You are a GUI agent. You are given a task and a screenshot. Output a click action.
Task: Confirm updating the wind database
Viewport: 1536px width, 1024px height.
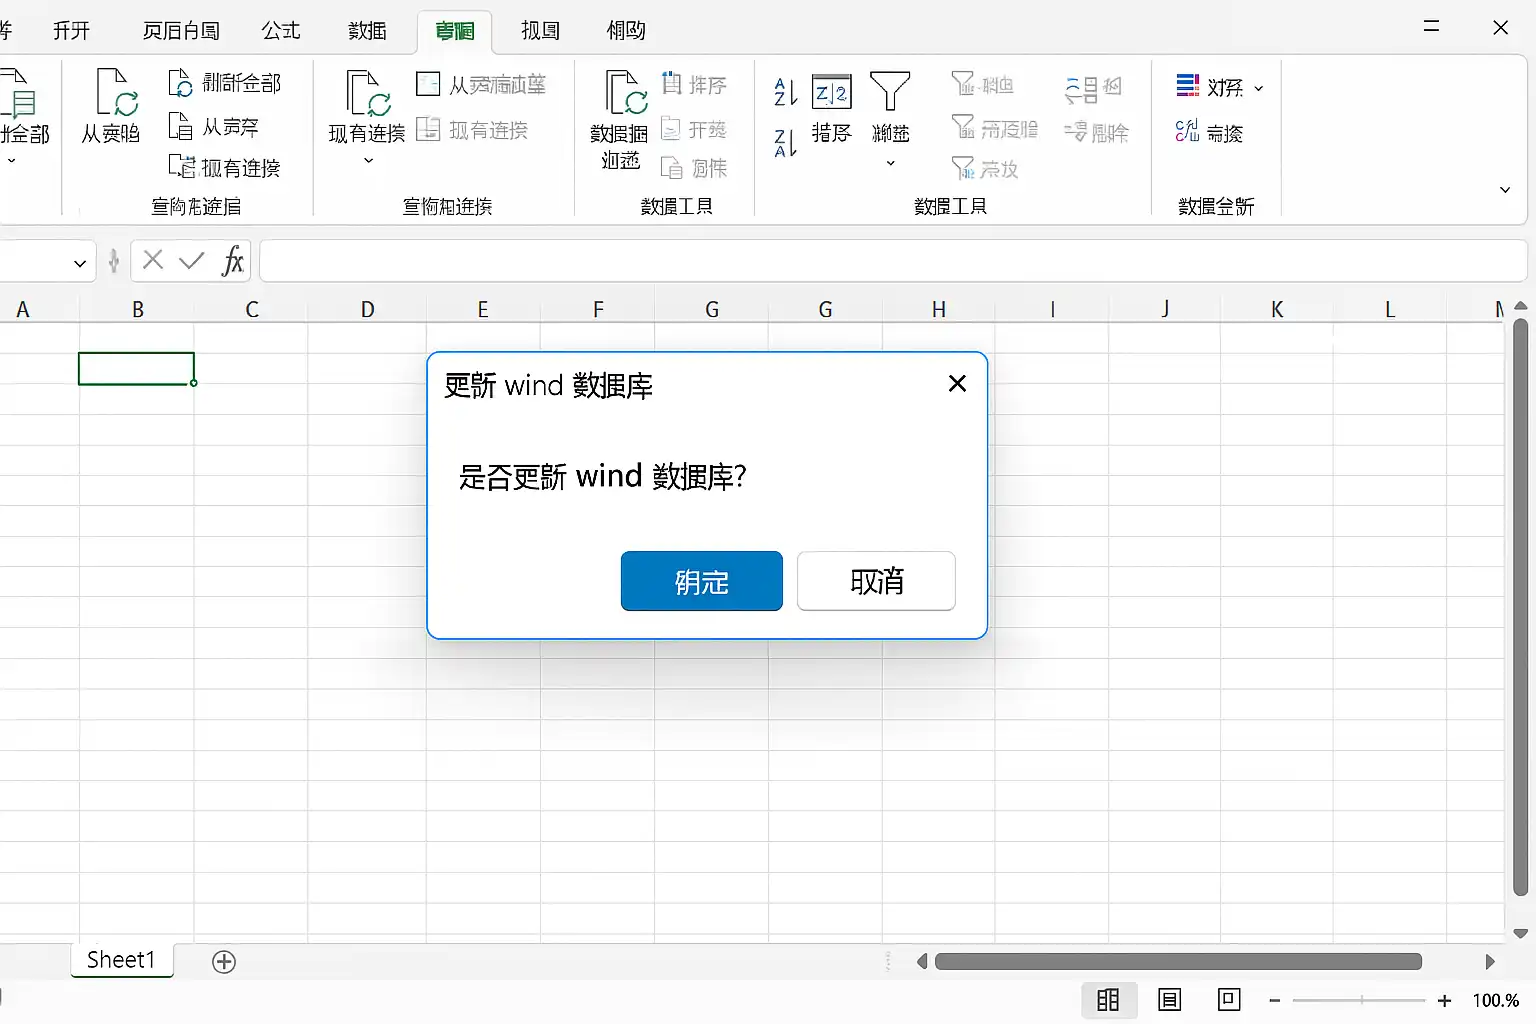pos(701,581)
